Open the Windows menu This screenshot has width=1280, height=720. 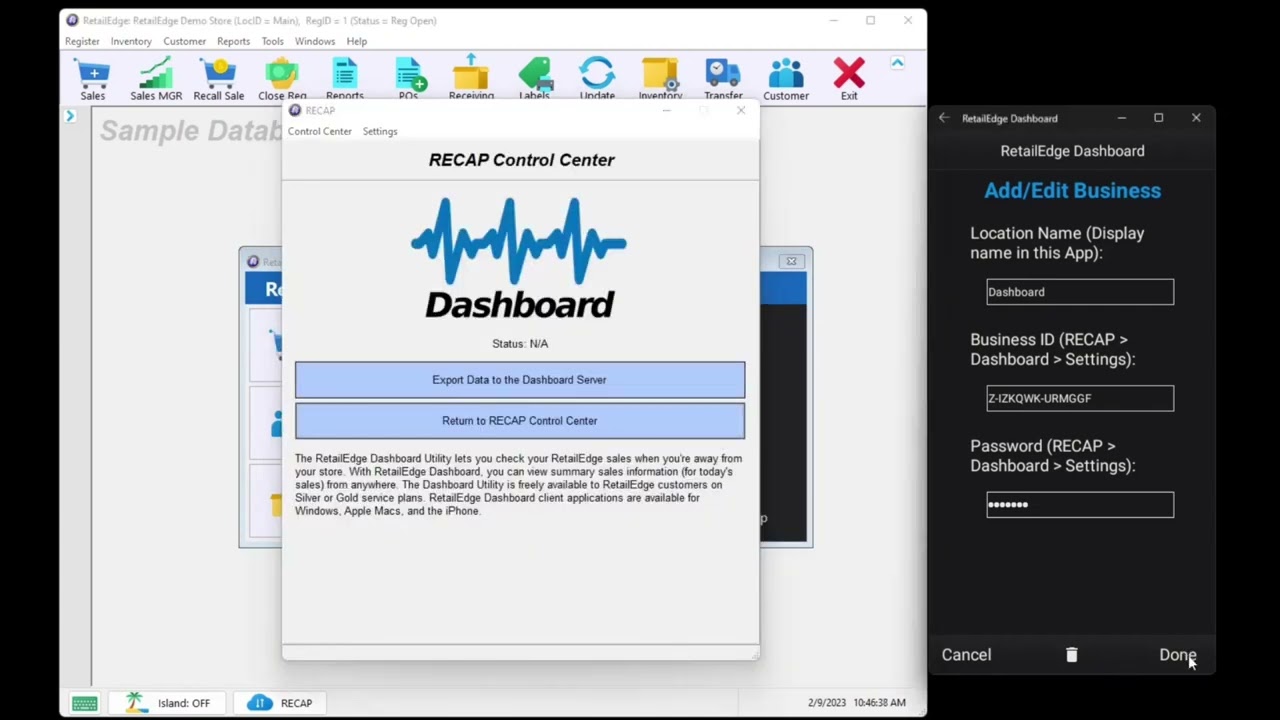click(x=314, y=41)
